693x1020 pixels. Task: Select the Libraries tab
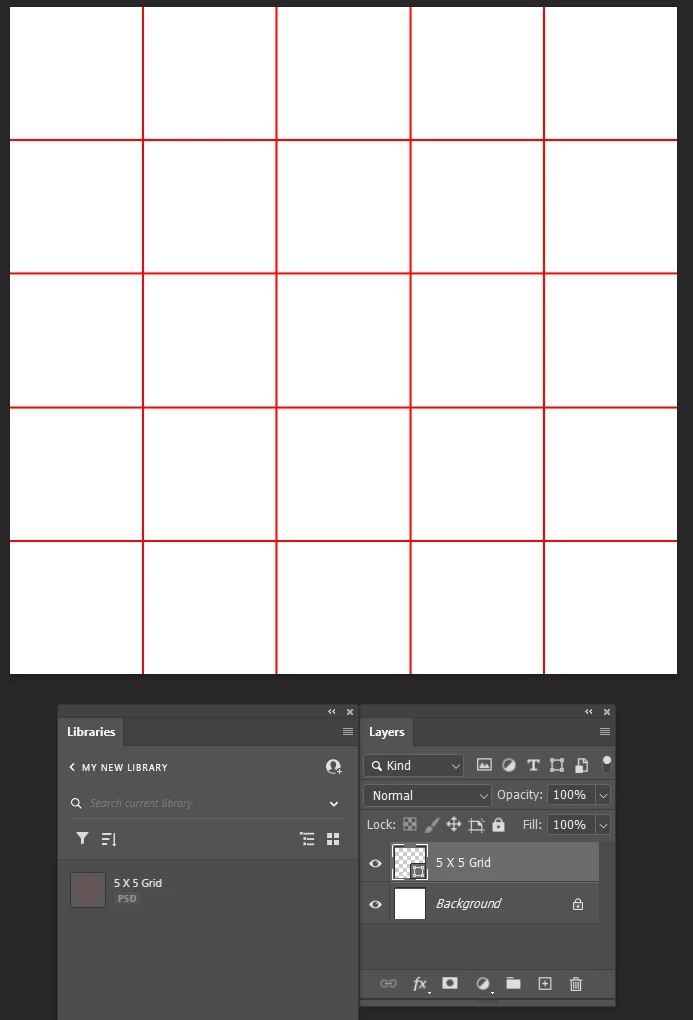click(91, 732)
